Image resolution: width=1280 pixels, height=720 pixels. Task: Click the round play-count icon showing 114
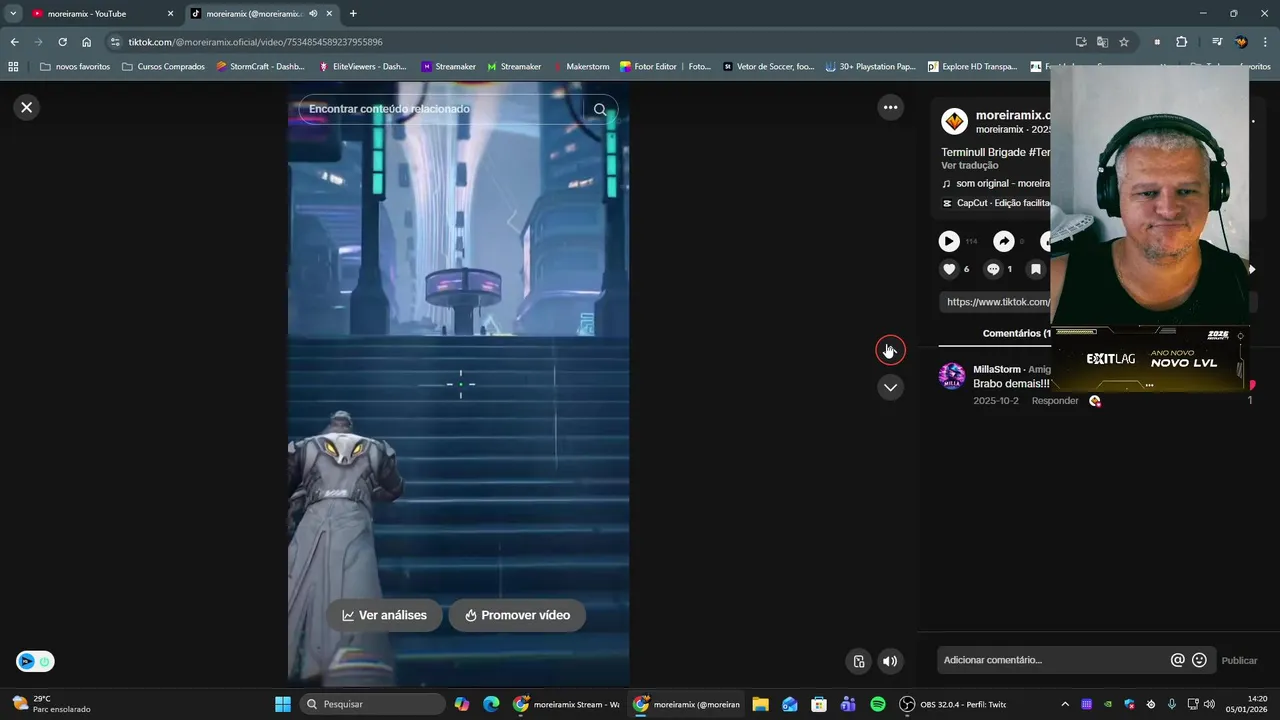[949, 241]
